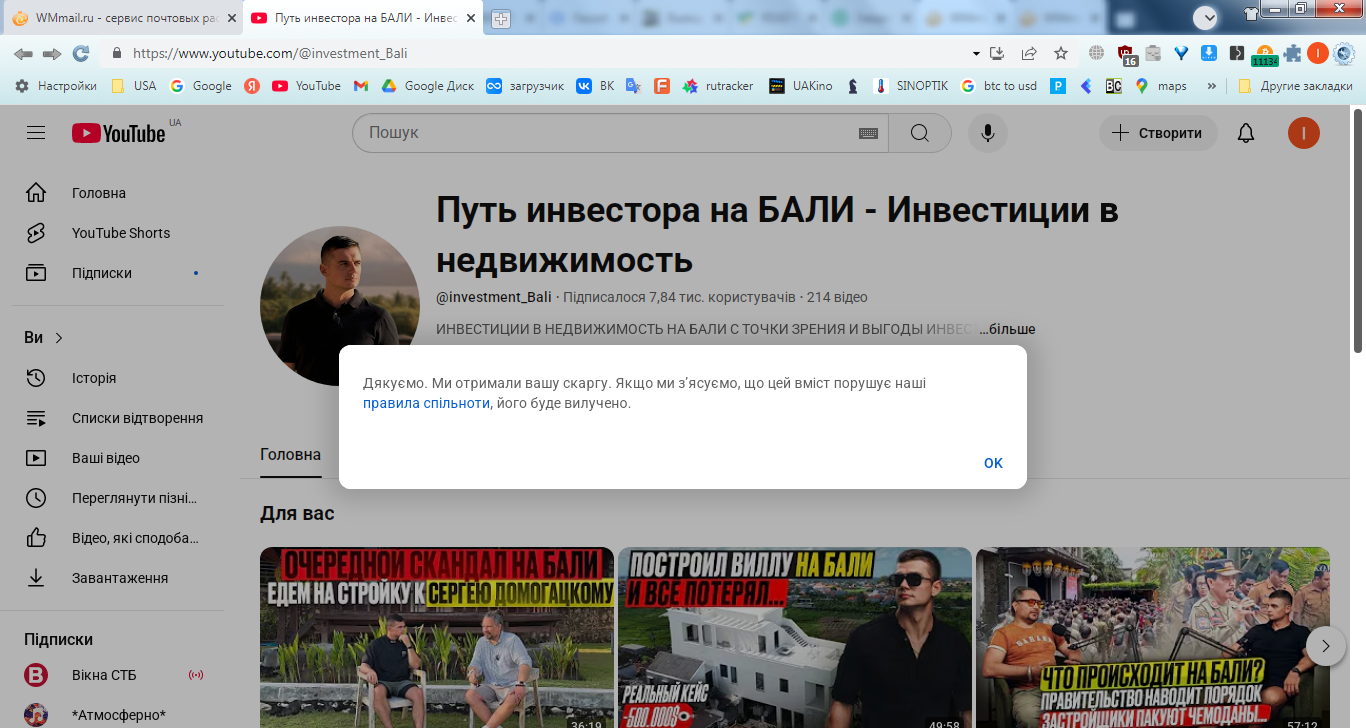
Task: Click the share page icon in the address bar
Action: click(x=1029, y=53)
